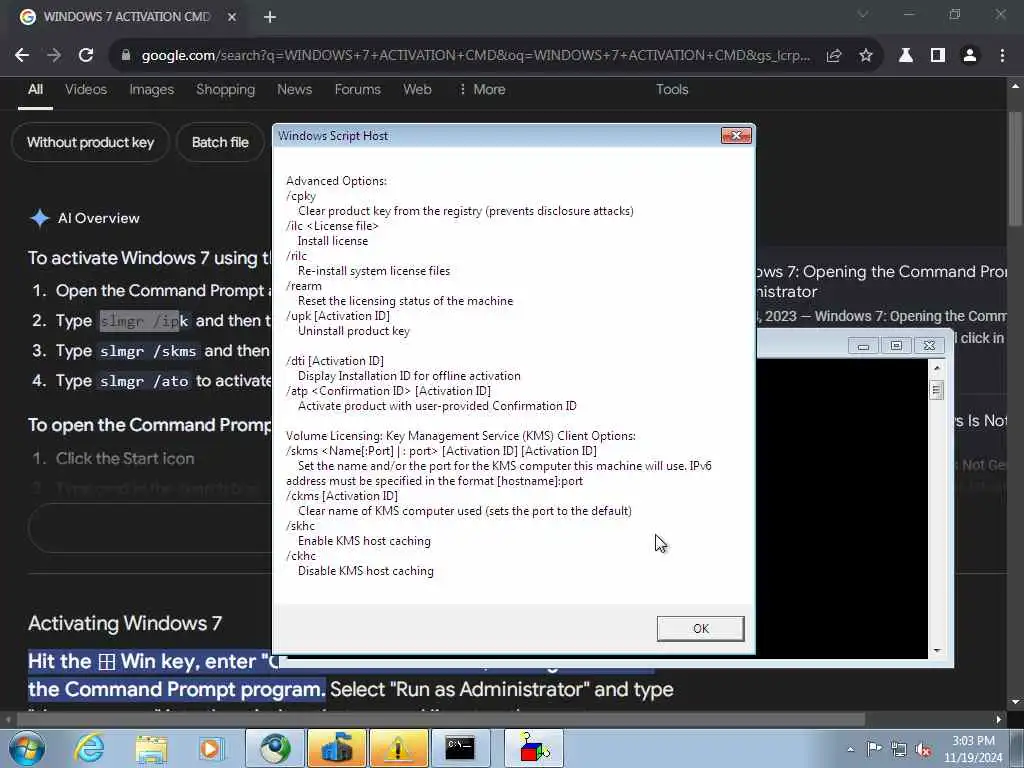Open the Chrome profile menu
The height and width of the screenshot is (768, 1024).
click(x=970, y=56)
